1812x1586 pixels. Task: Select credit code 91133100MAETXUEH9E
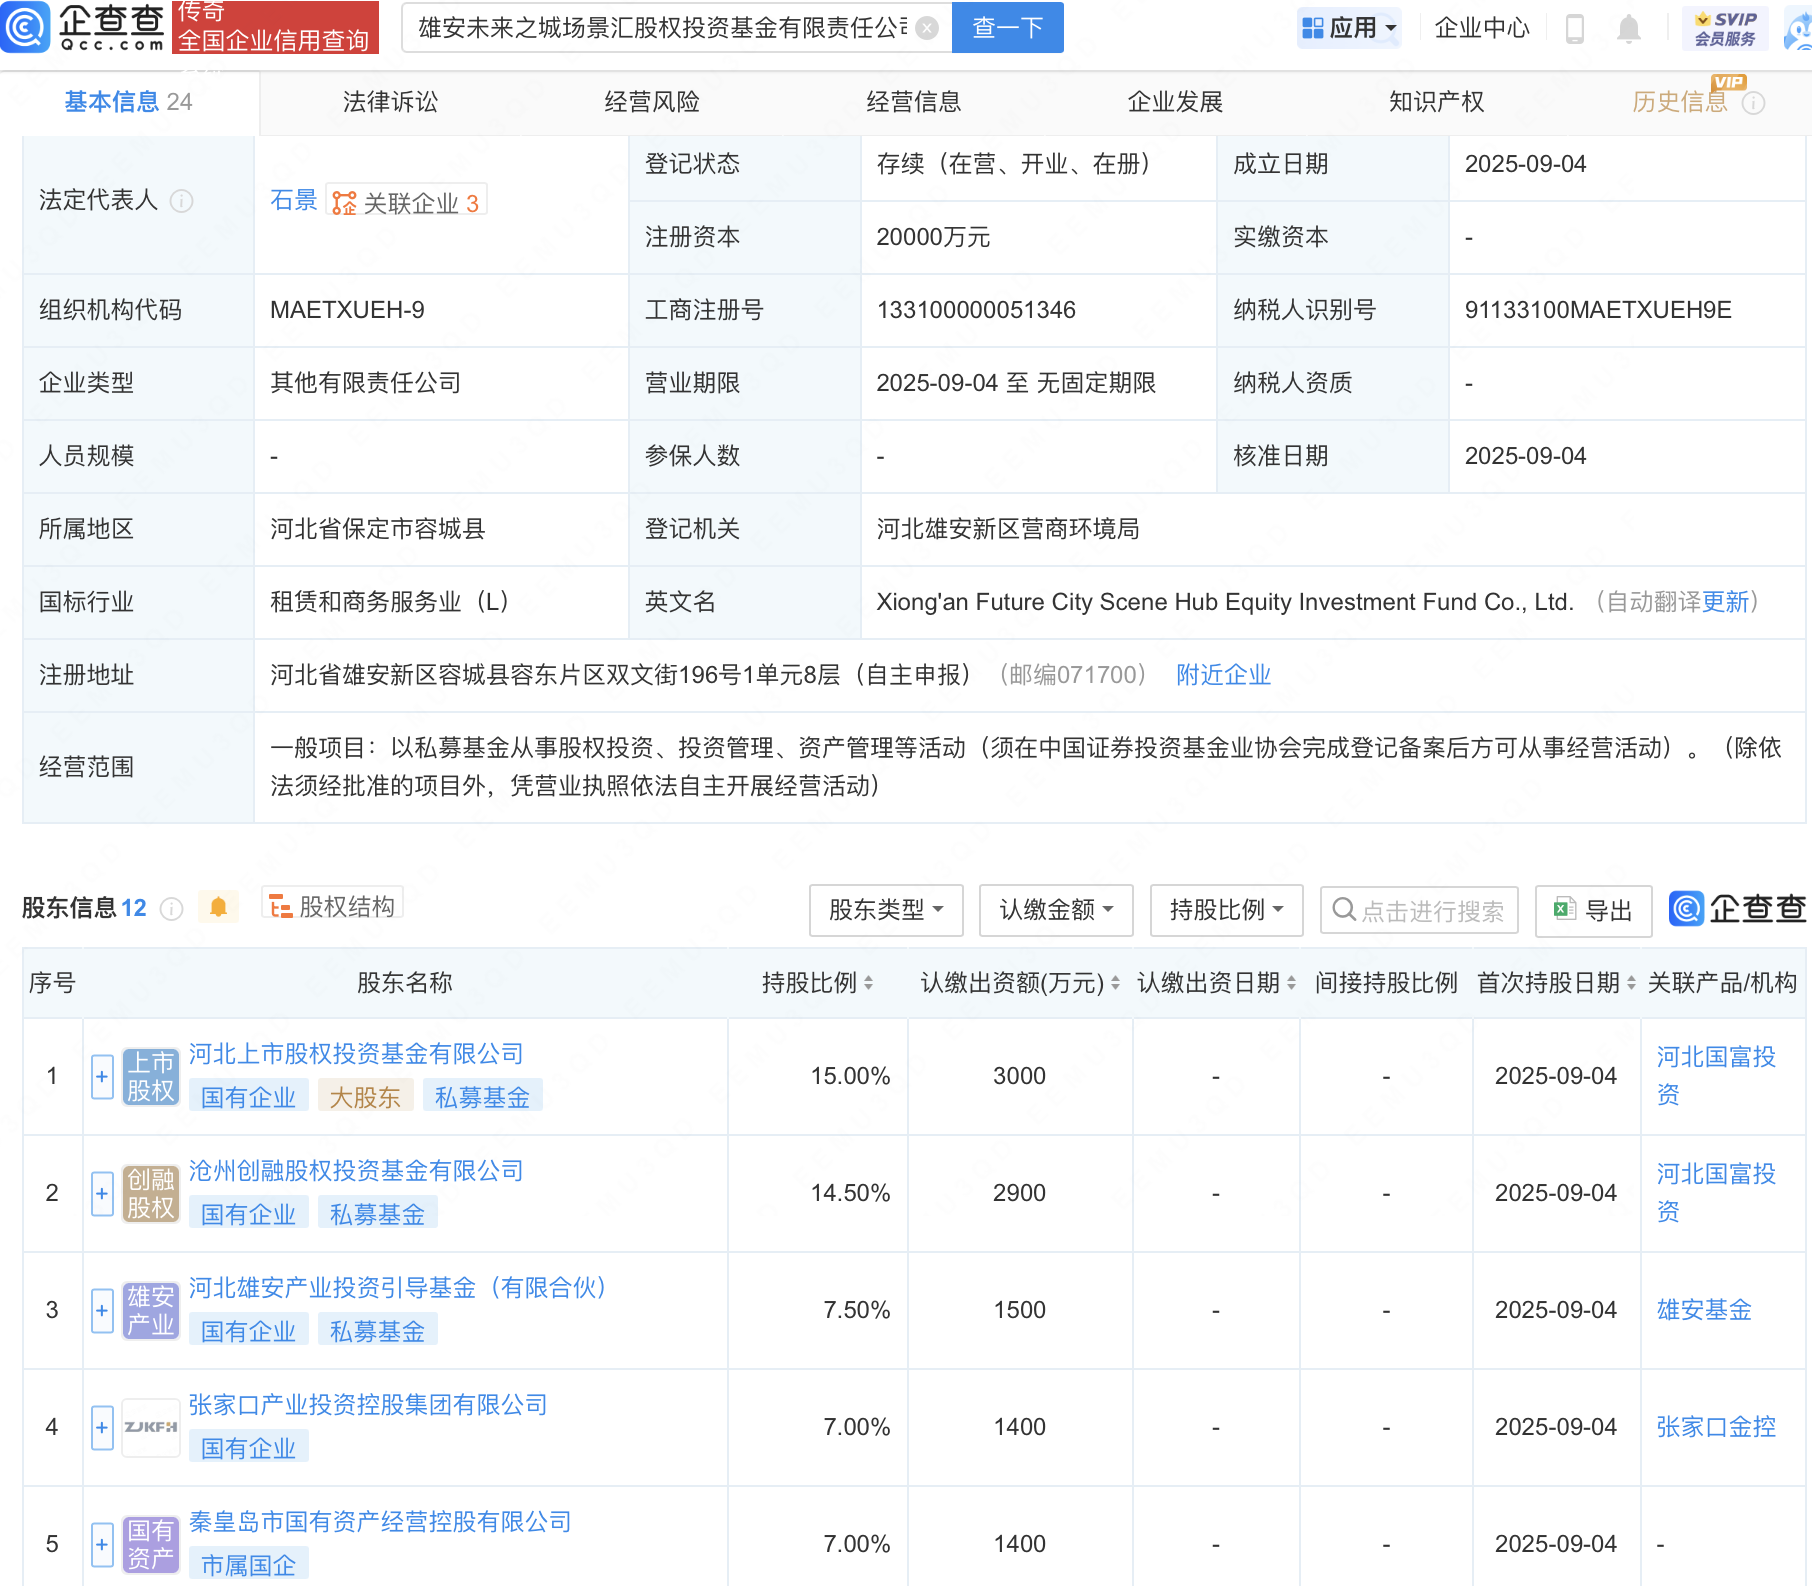1598,310
